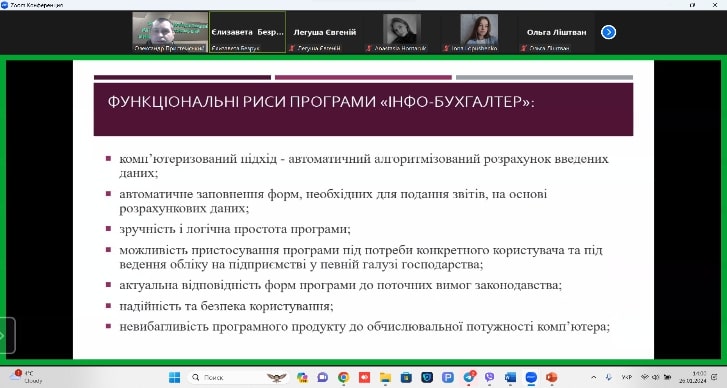Open the blue P app on taskbar

(448, 377)
